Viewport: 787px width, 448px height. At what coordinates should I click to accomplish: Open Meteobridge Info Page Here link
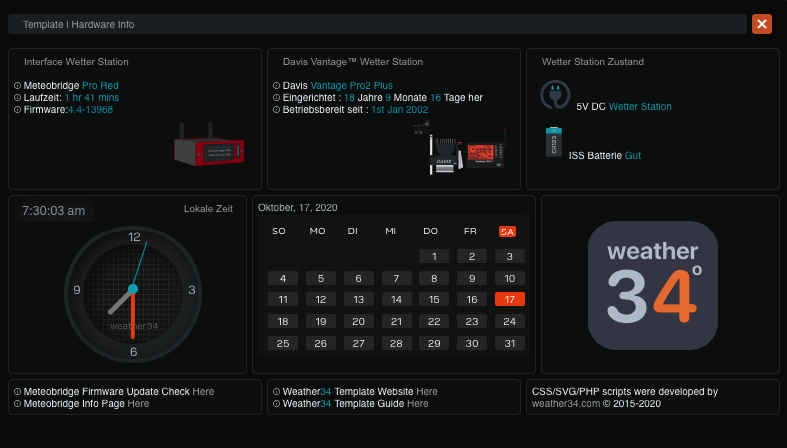[138, 403]
